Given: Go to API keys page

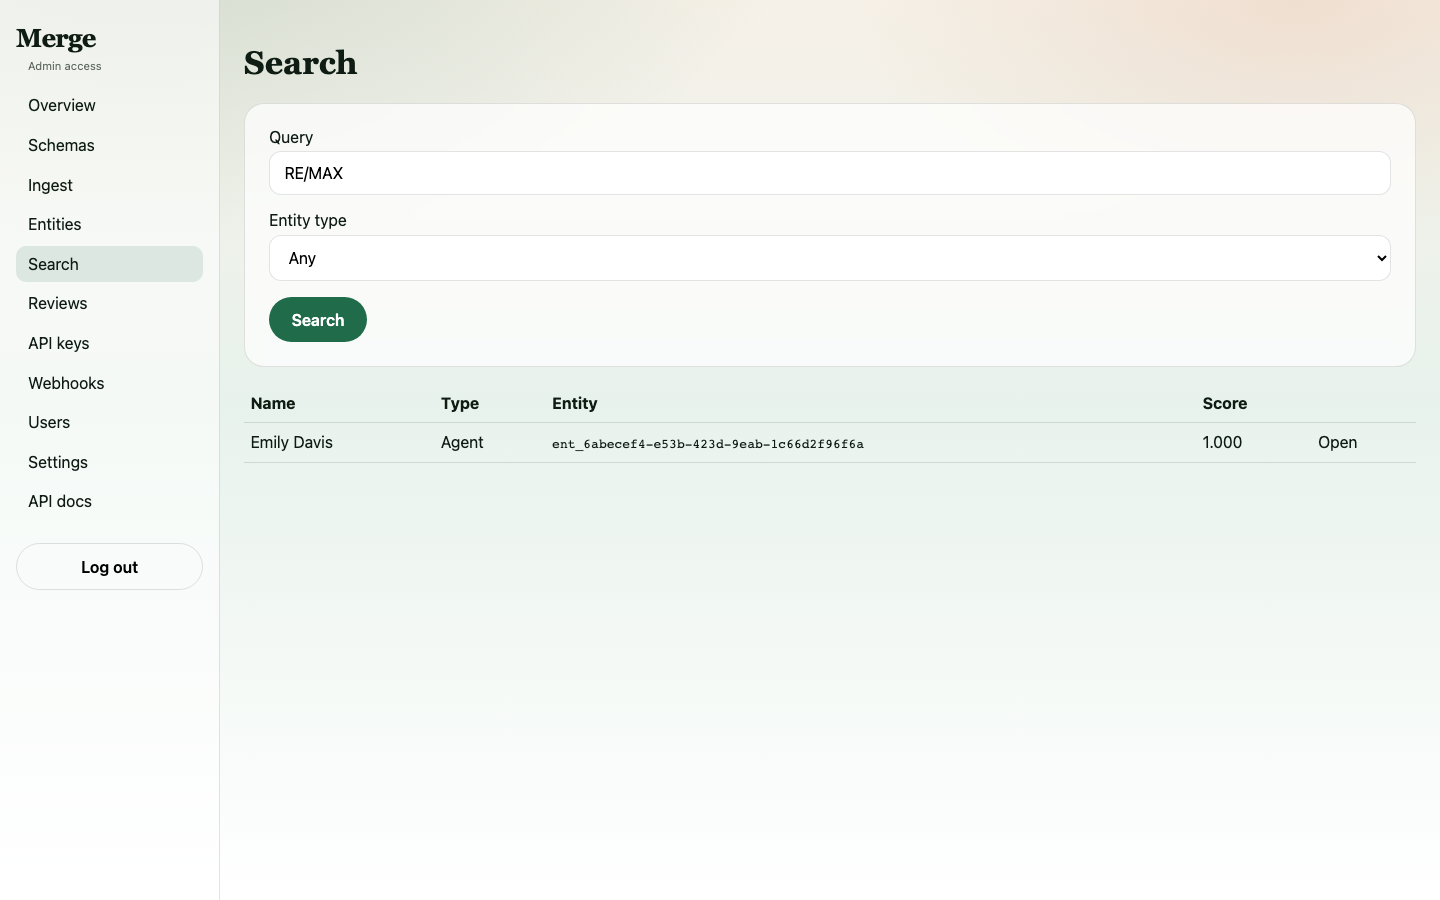Looking at the screenshot, I should point(109,343).
